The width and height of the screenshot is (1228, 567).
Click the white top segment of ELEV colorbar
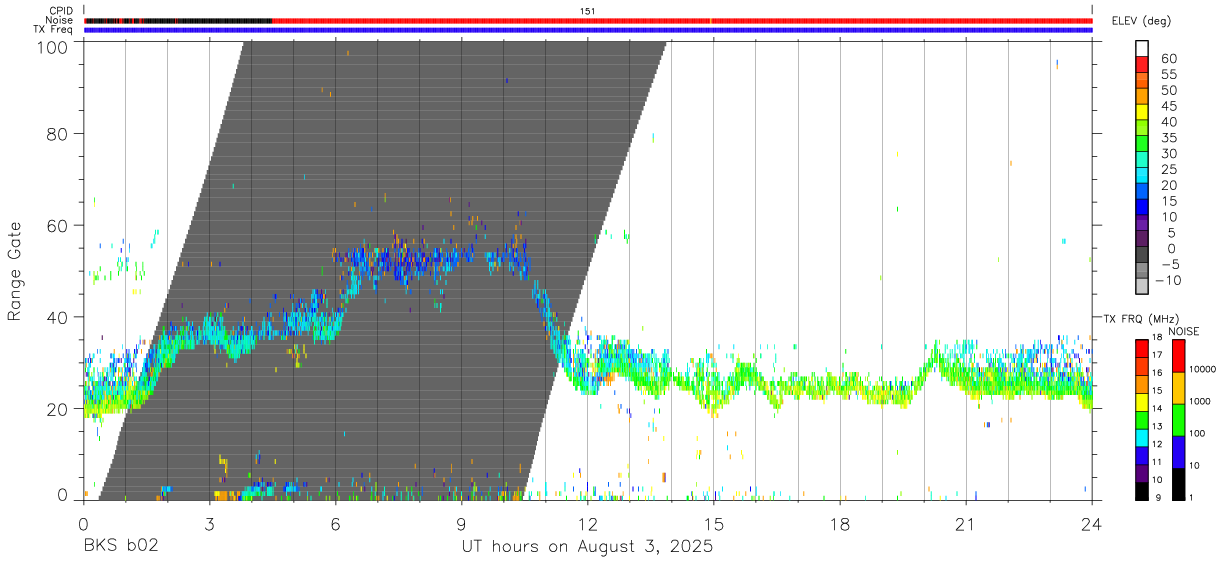(1142, 47)
